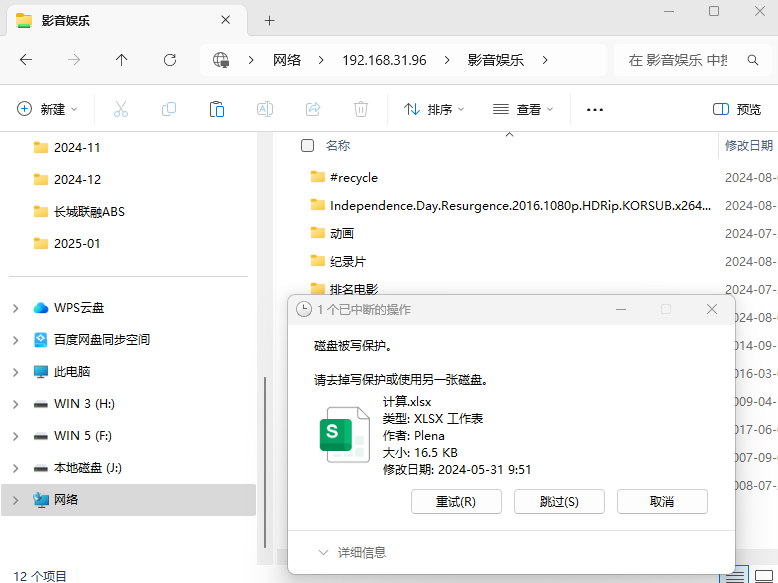Screen dimensions: 778x583
Task: Click the Copy icon in toolbar
Action: (x=169, y=109)
